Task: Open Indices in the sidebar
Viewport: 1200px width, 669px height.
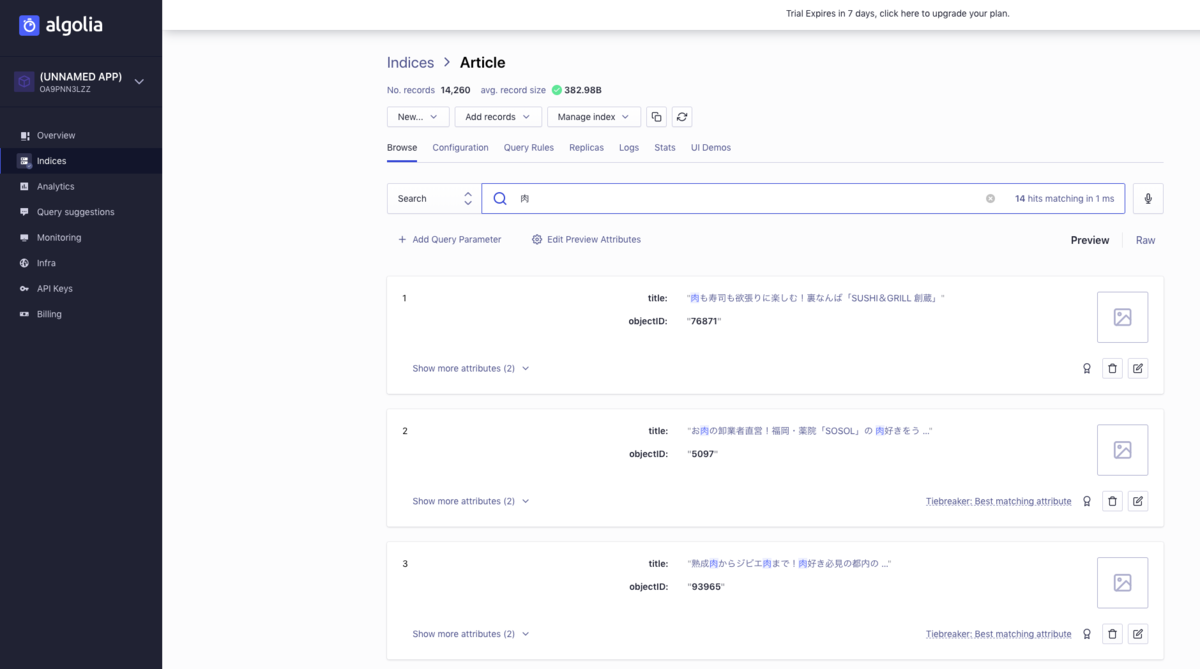Action: click(81, 161)
